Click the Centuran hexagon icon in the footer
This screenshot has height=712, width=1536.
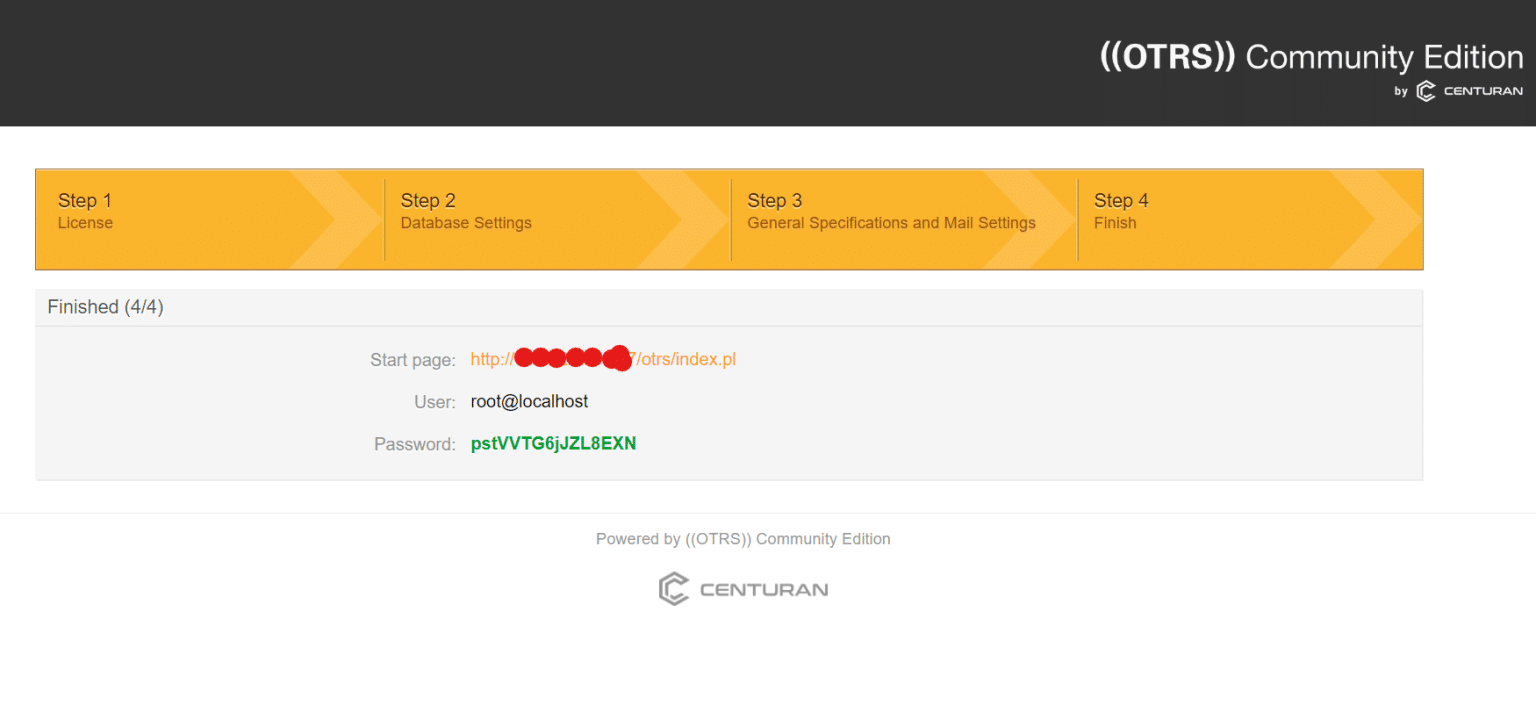point(673,588)
